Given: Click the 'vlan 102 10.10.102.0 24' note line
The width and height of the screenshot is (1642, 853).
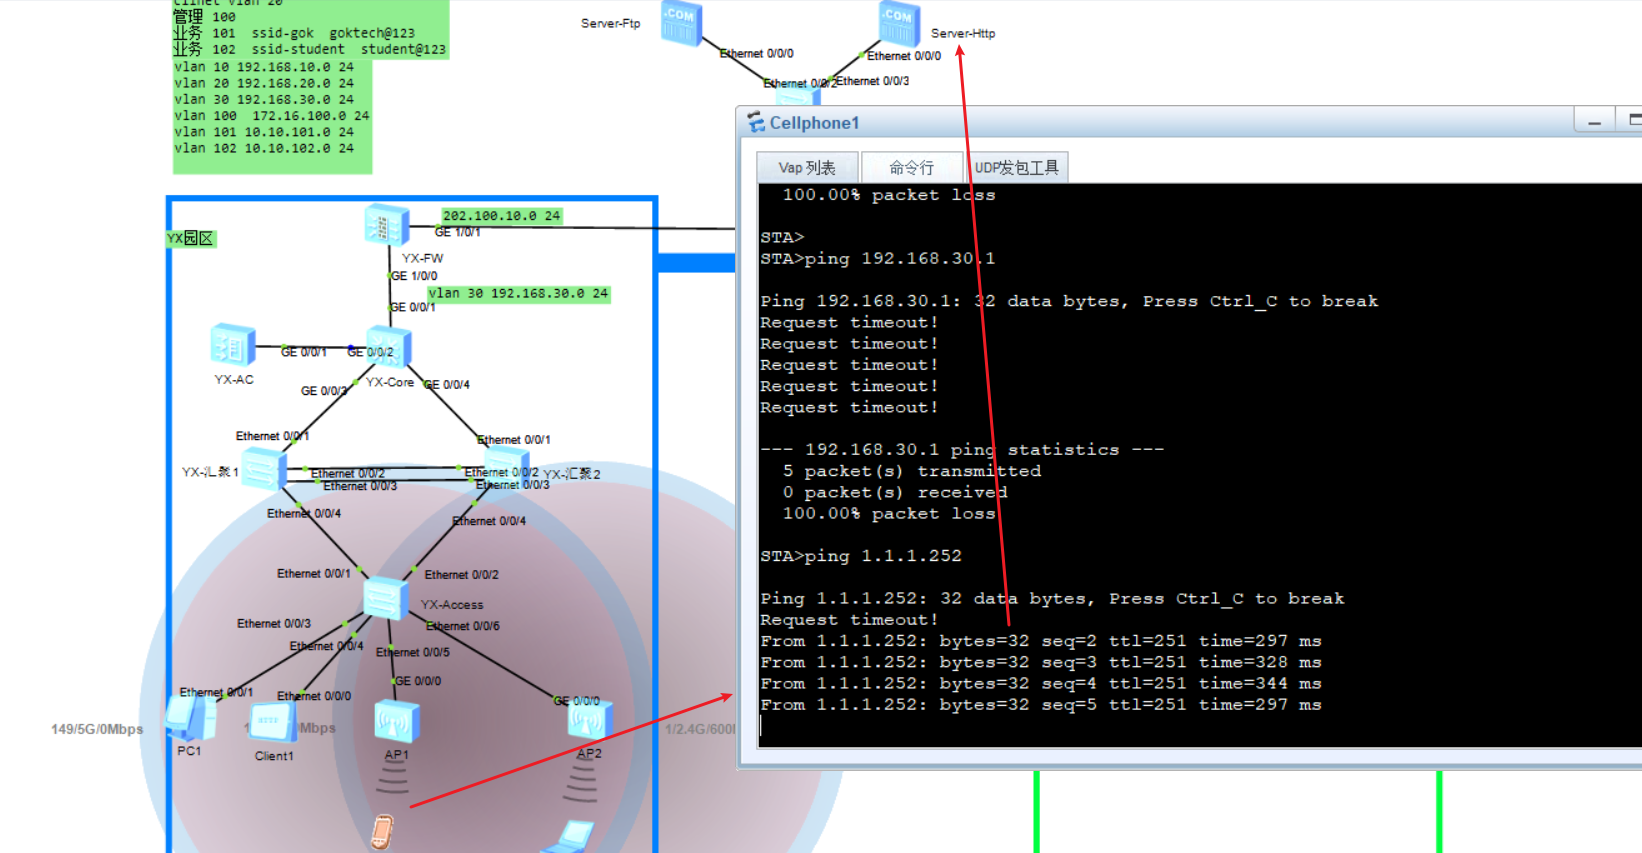Looking at the screenshot, I should [x=264, y=148].
